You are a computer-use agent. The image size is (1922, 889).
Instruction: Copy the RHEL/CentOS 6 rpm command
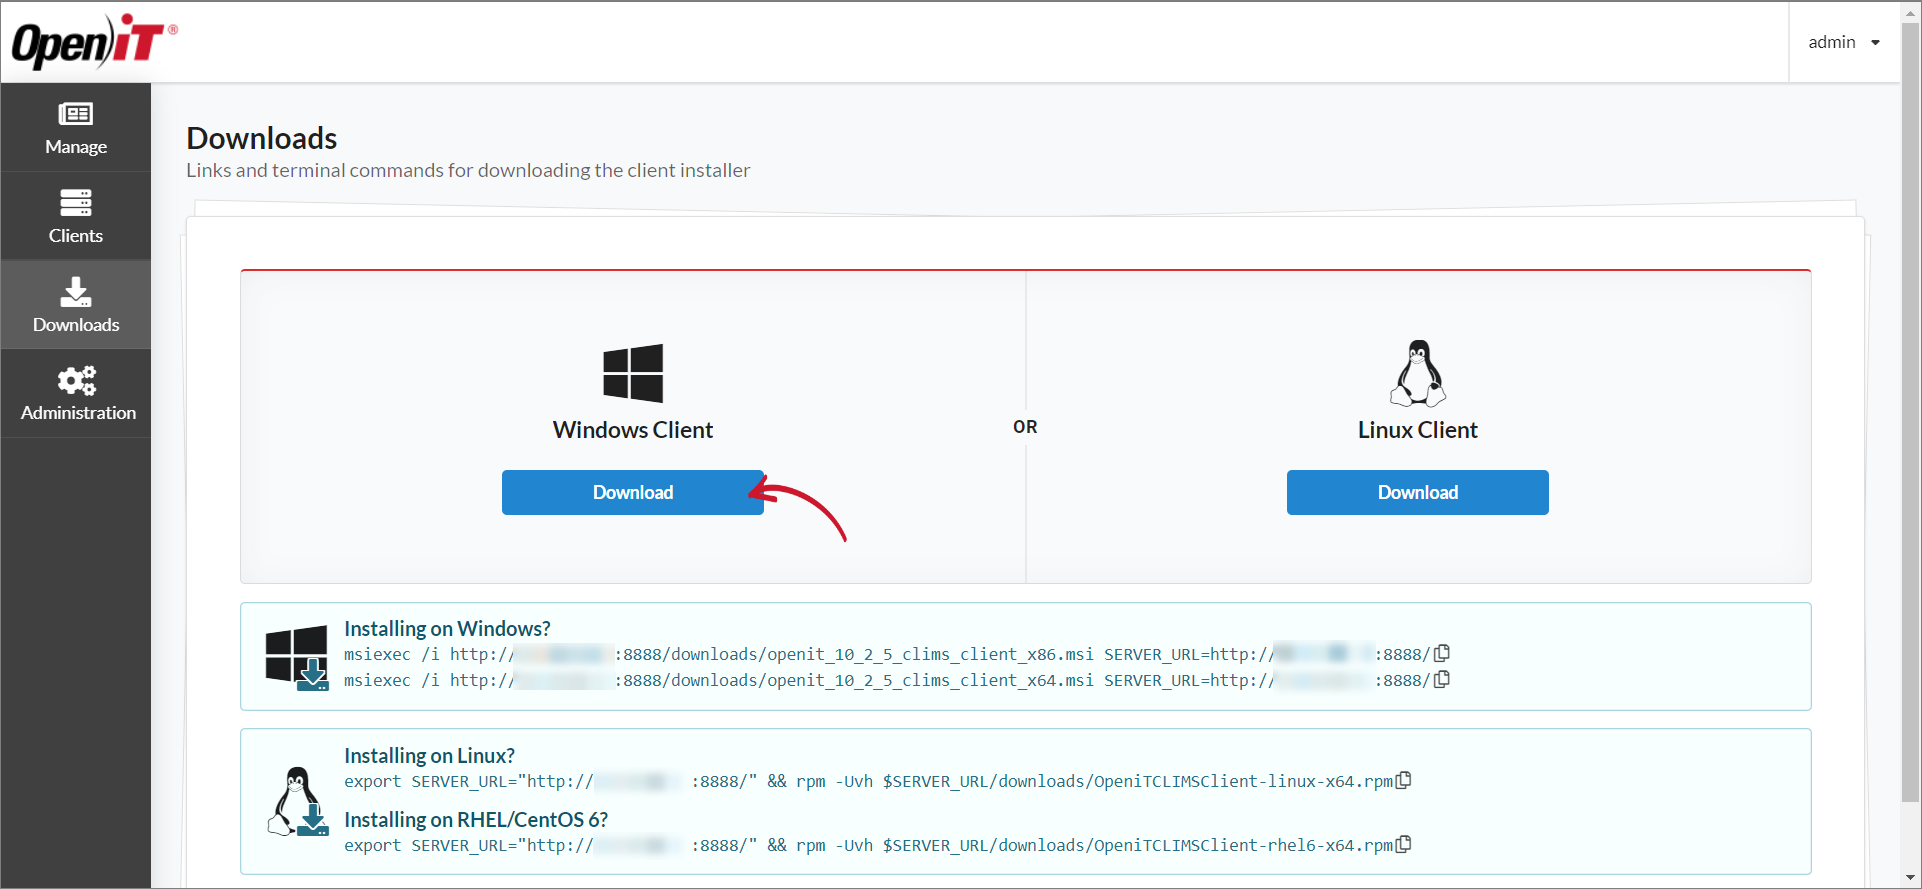pyautogui.click(x=1404, y=844)
